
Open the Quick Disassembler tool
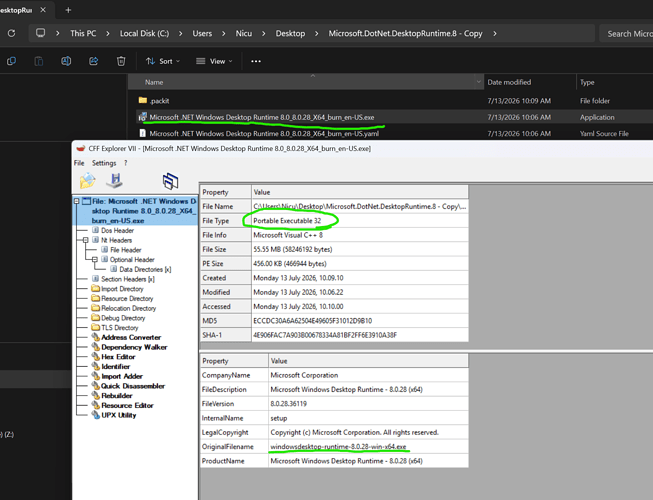133,386
